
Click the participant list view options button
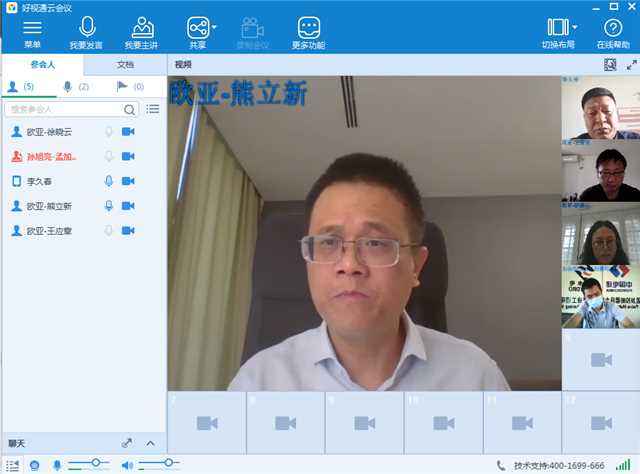(153, 109)
